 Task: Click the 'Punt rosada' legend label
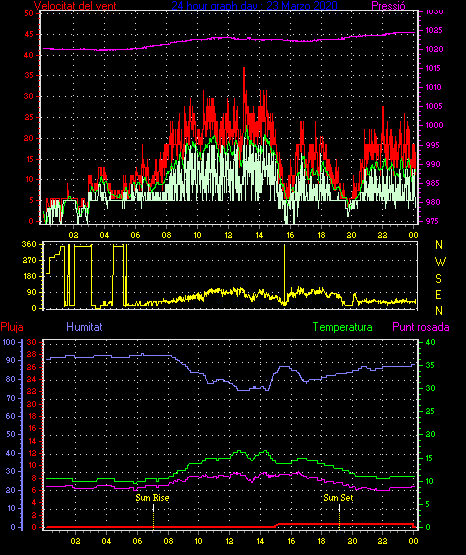point(421,327)
